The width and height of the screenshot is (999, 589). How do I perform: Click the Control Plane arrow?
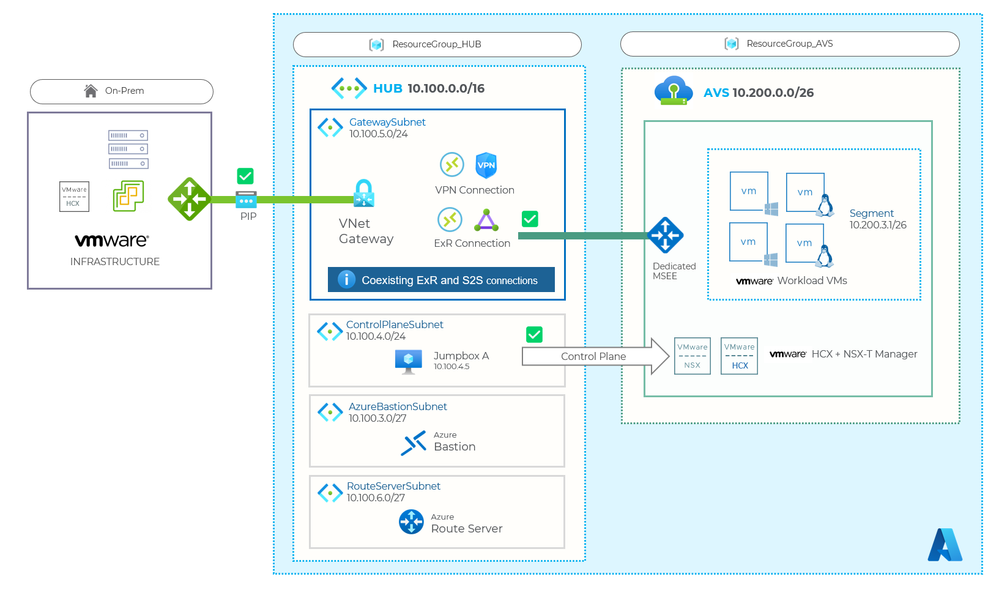pos(596,356)
